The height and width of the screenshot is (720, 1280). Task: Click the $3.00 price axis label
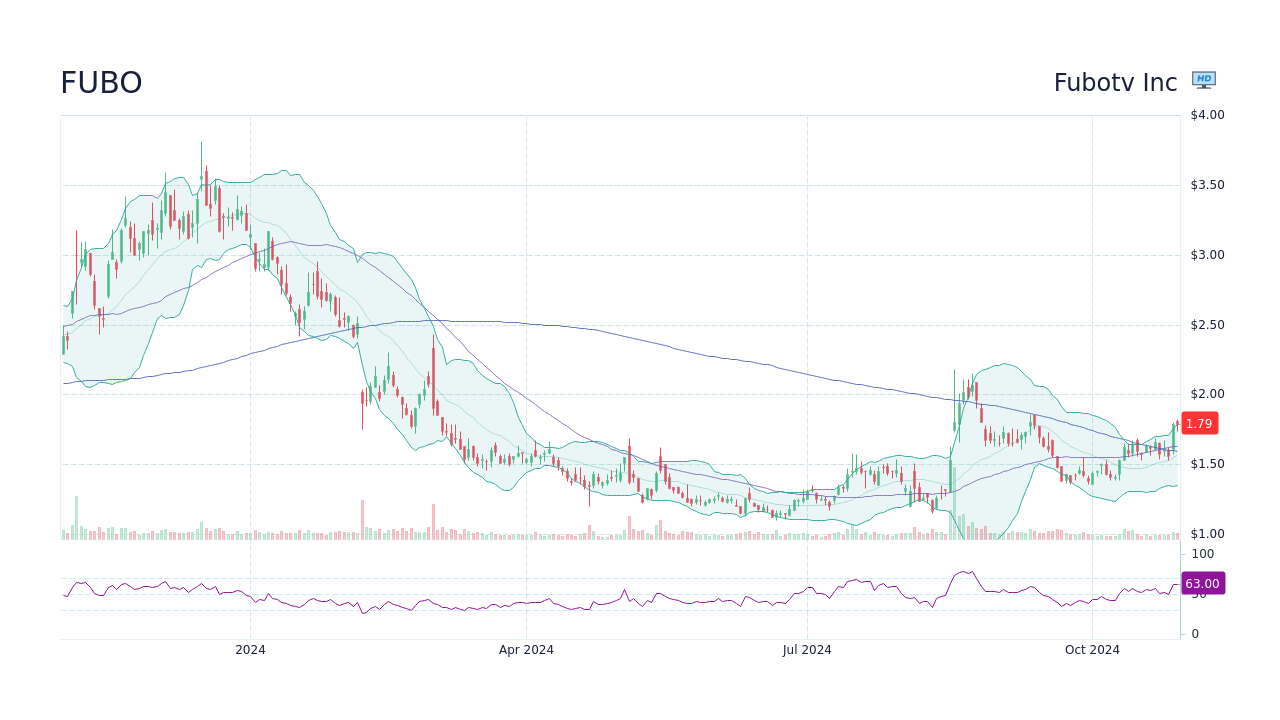click(x=1207, y=255)
